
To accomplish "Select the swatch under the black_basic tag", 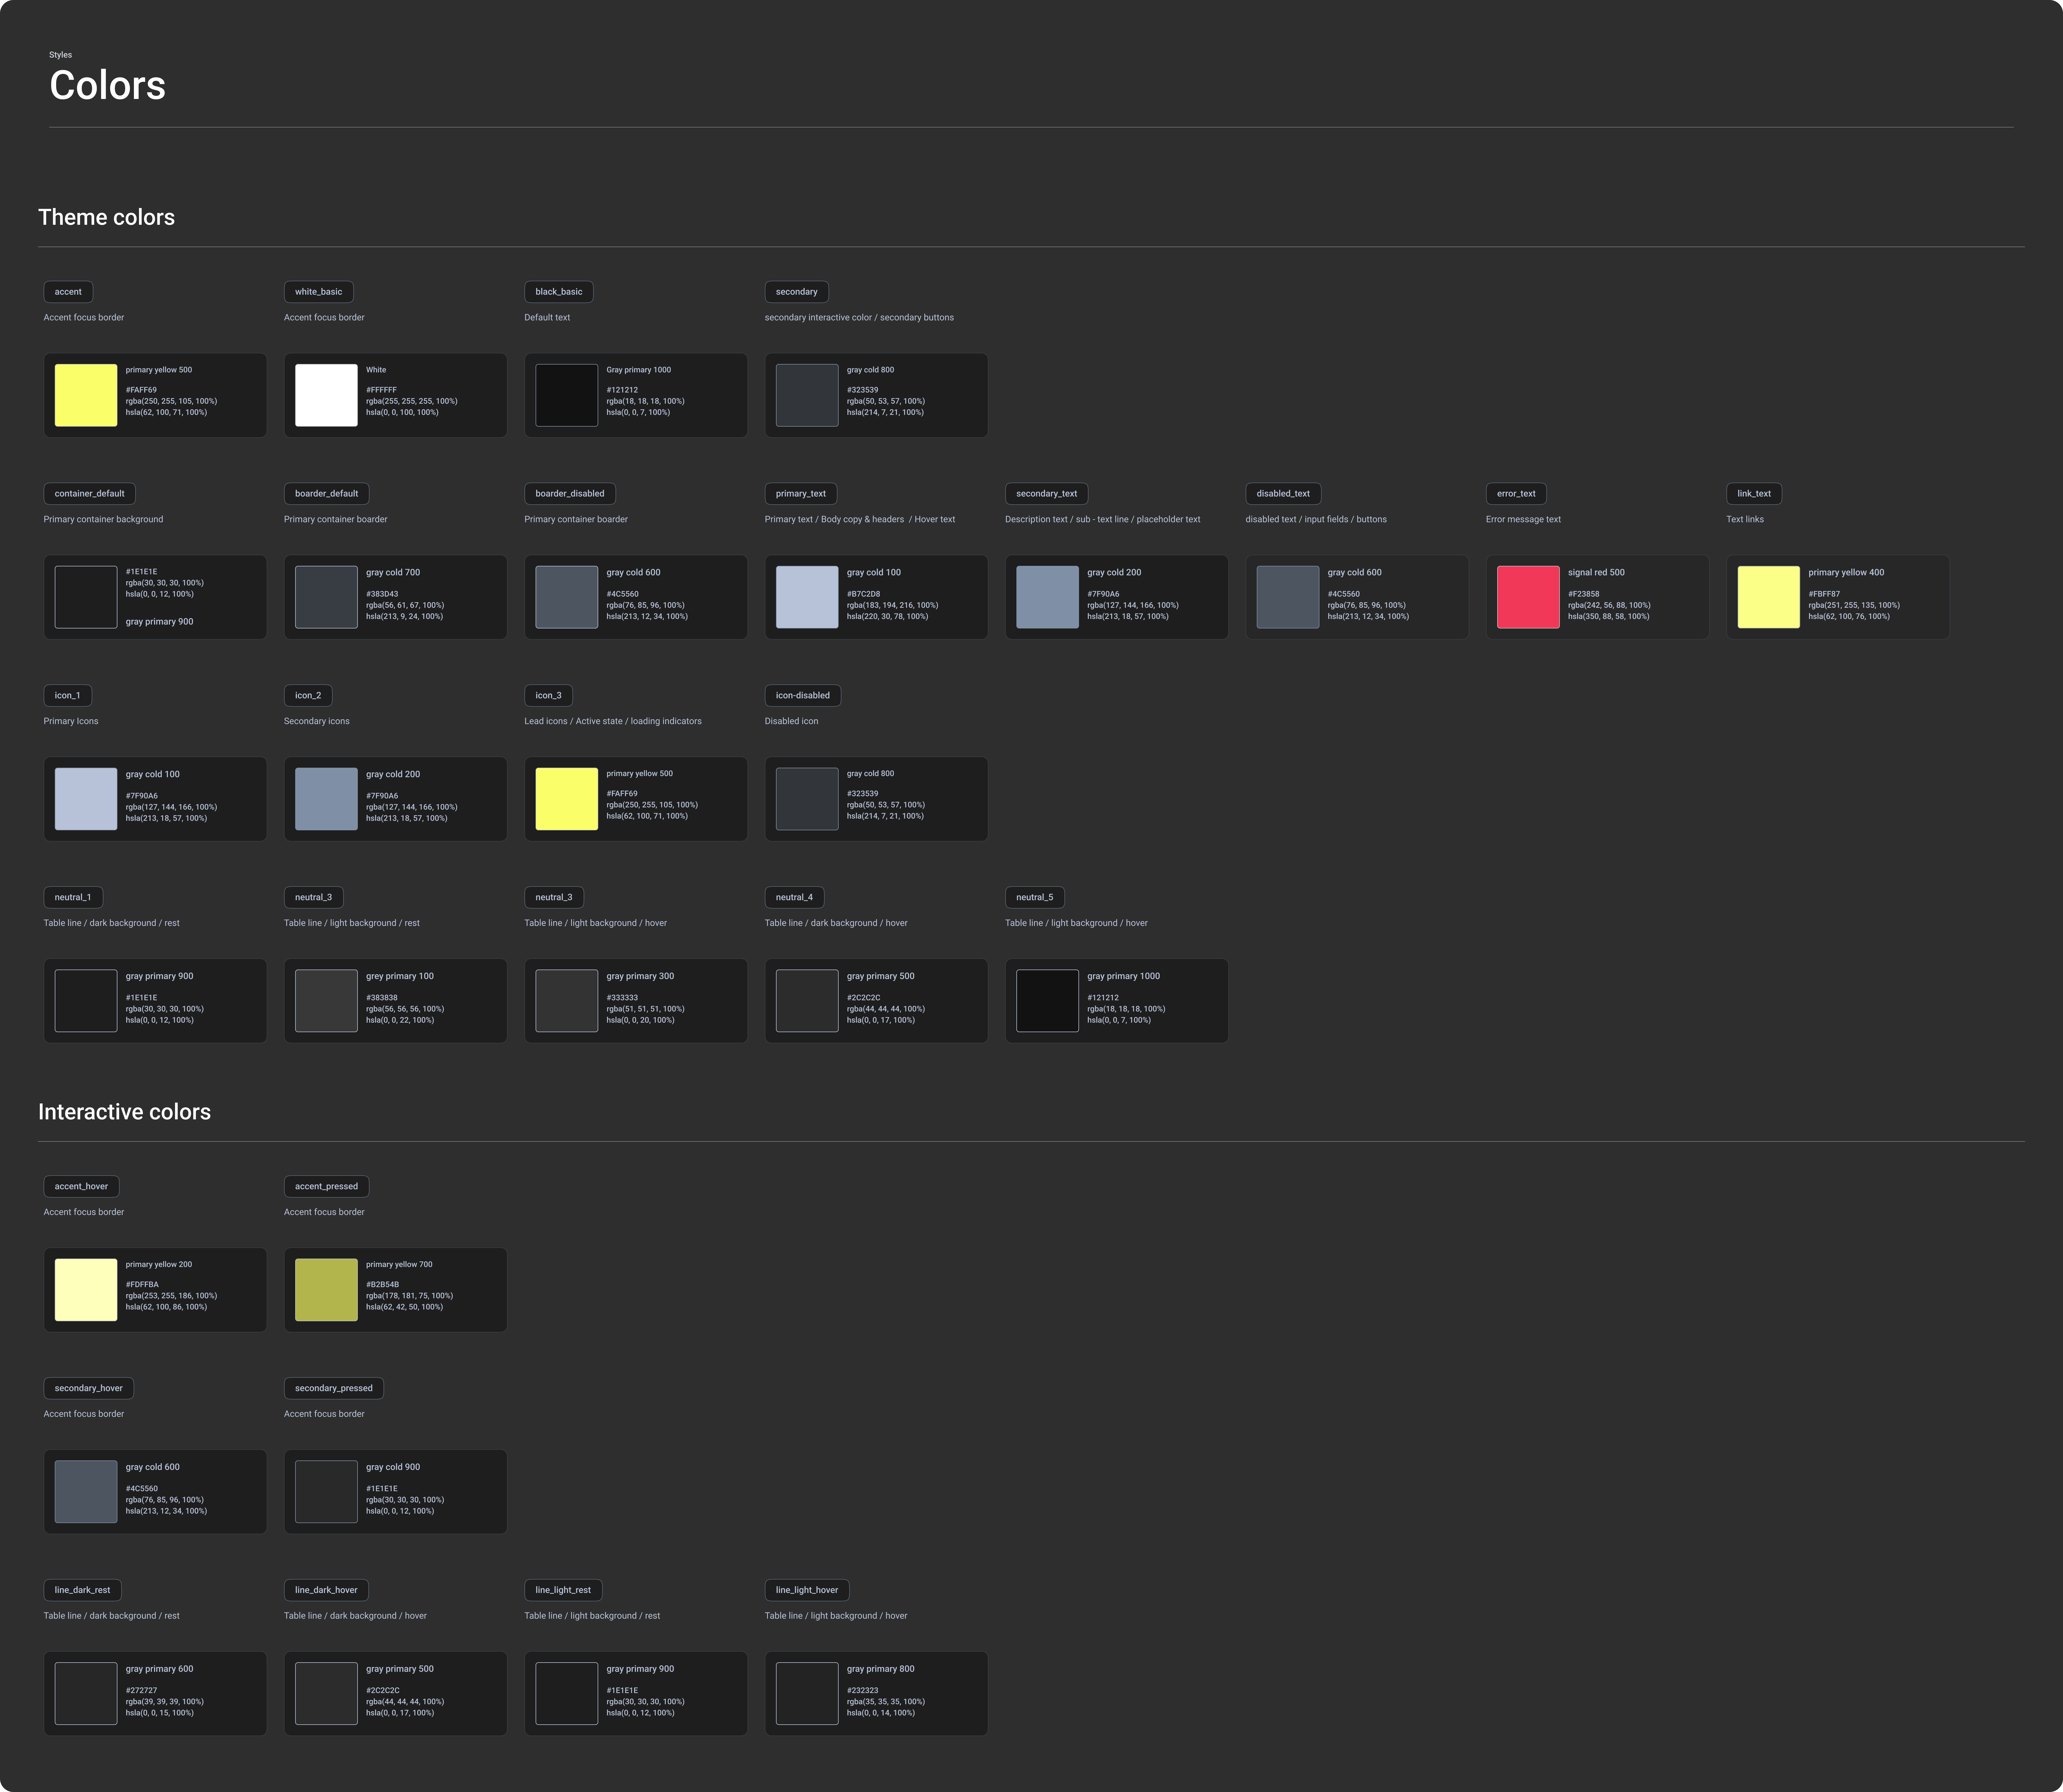I will [567, 395].
